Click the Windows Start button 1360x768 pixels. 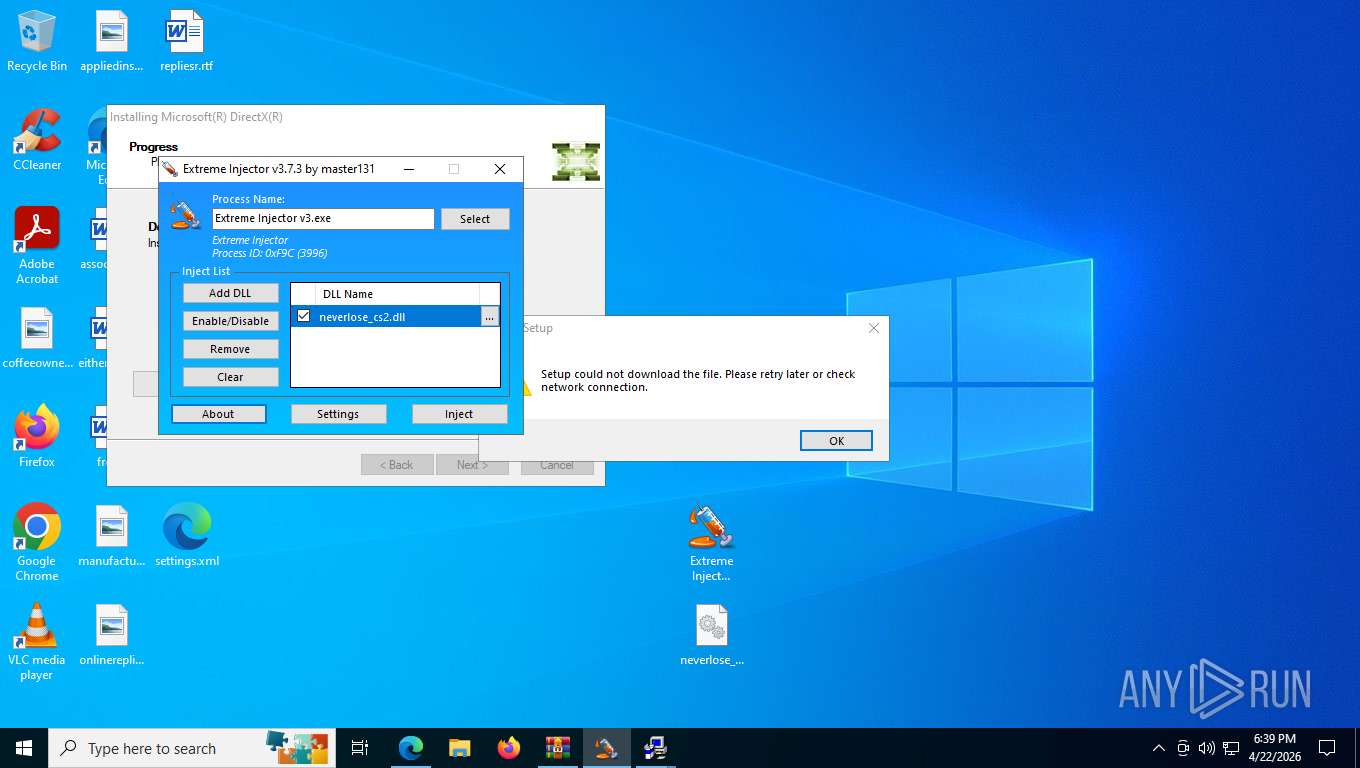pyautogui.click(x=24, y=748)
